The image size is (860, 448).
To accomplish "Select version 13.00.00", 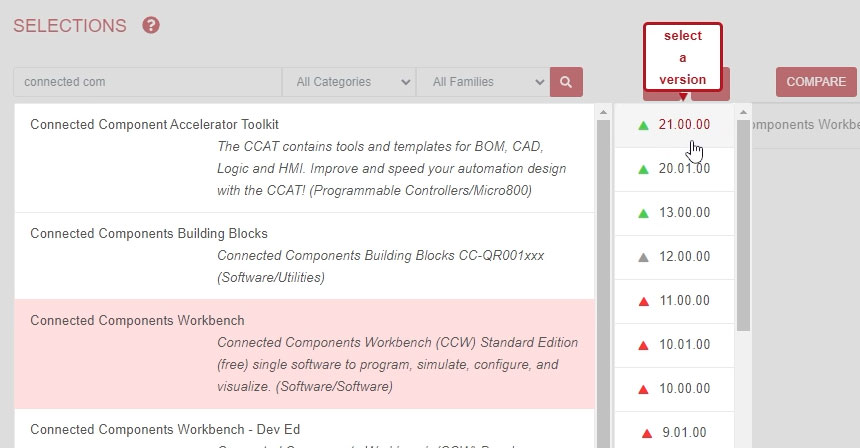I will pyautogui.click(x=674, y=213).
